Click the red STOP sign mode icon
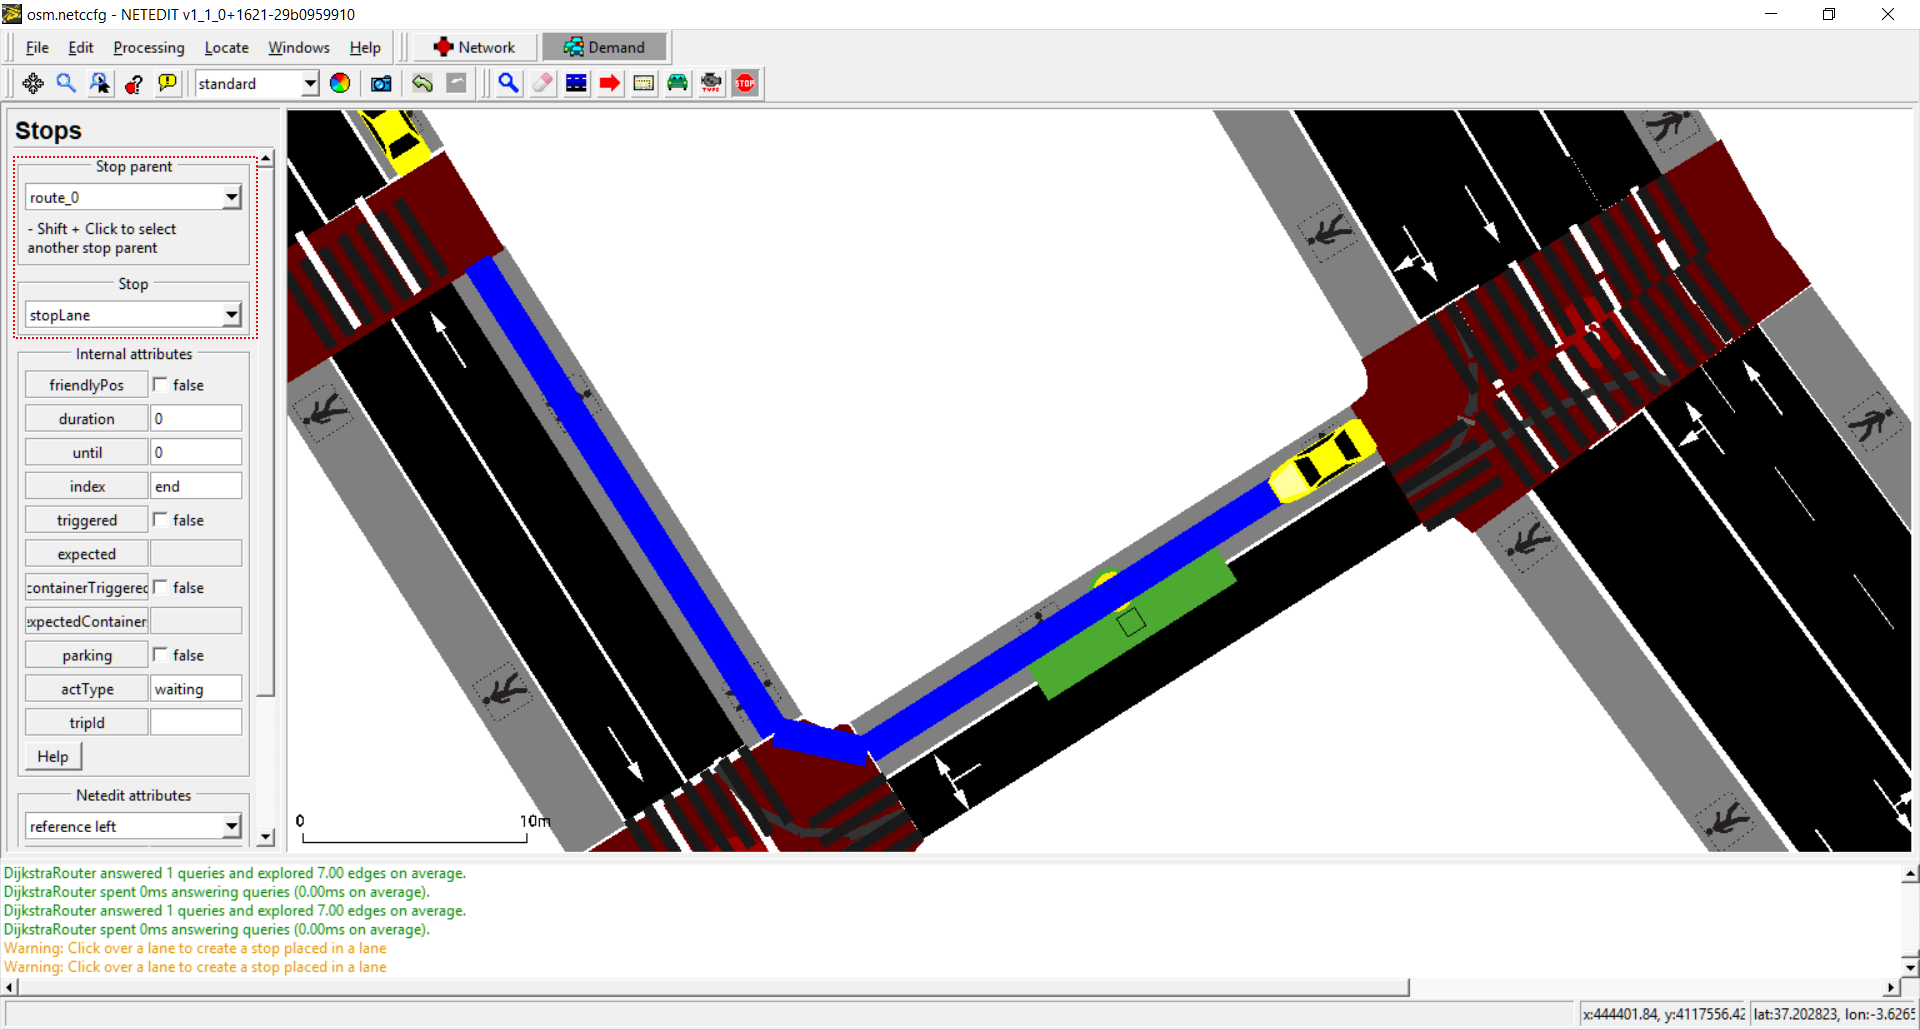 coord(745,84)
